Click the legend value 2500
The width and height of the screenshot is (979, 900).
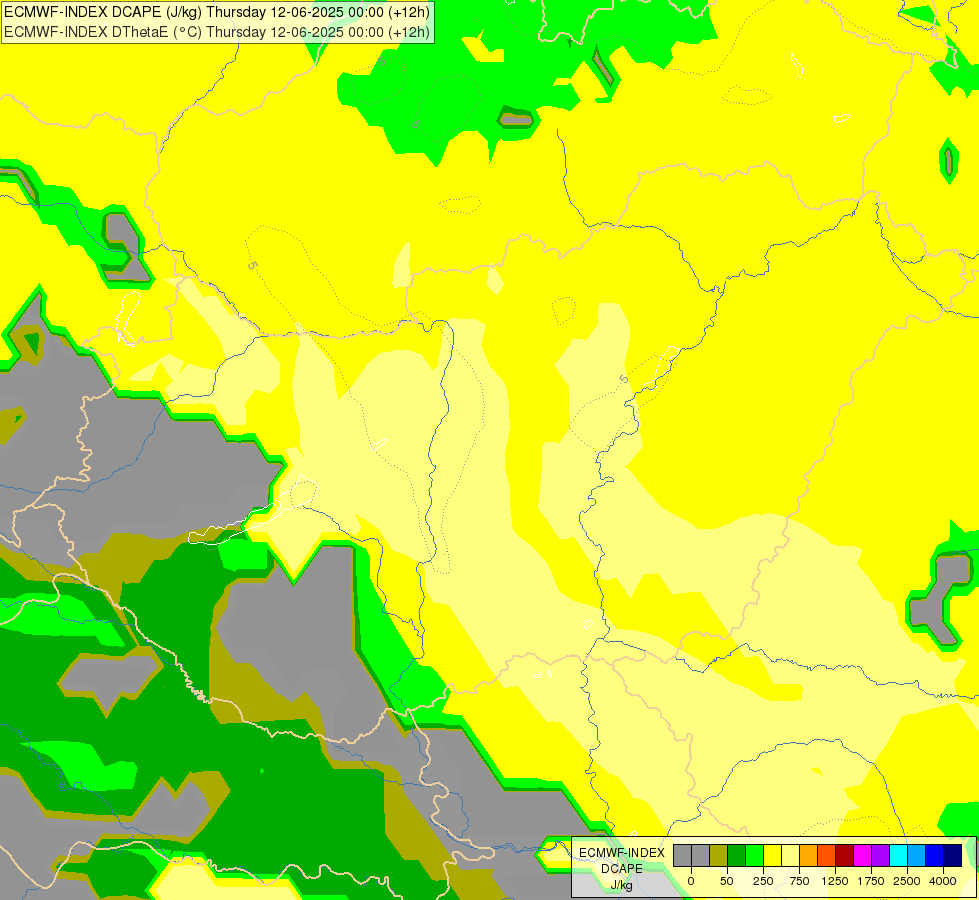click(x=907, y=881)
